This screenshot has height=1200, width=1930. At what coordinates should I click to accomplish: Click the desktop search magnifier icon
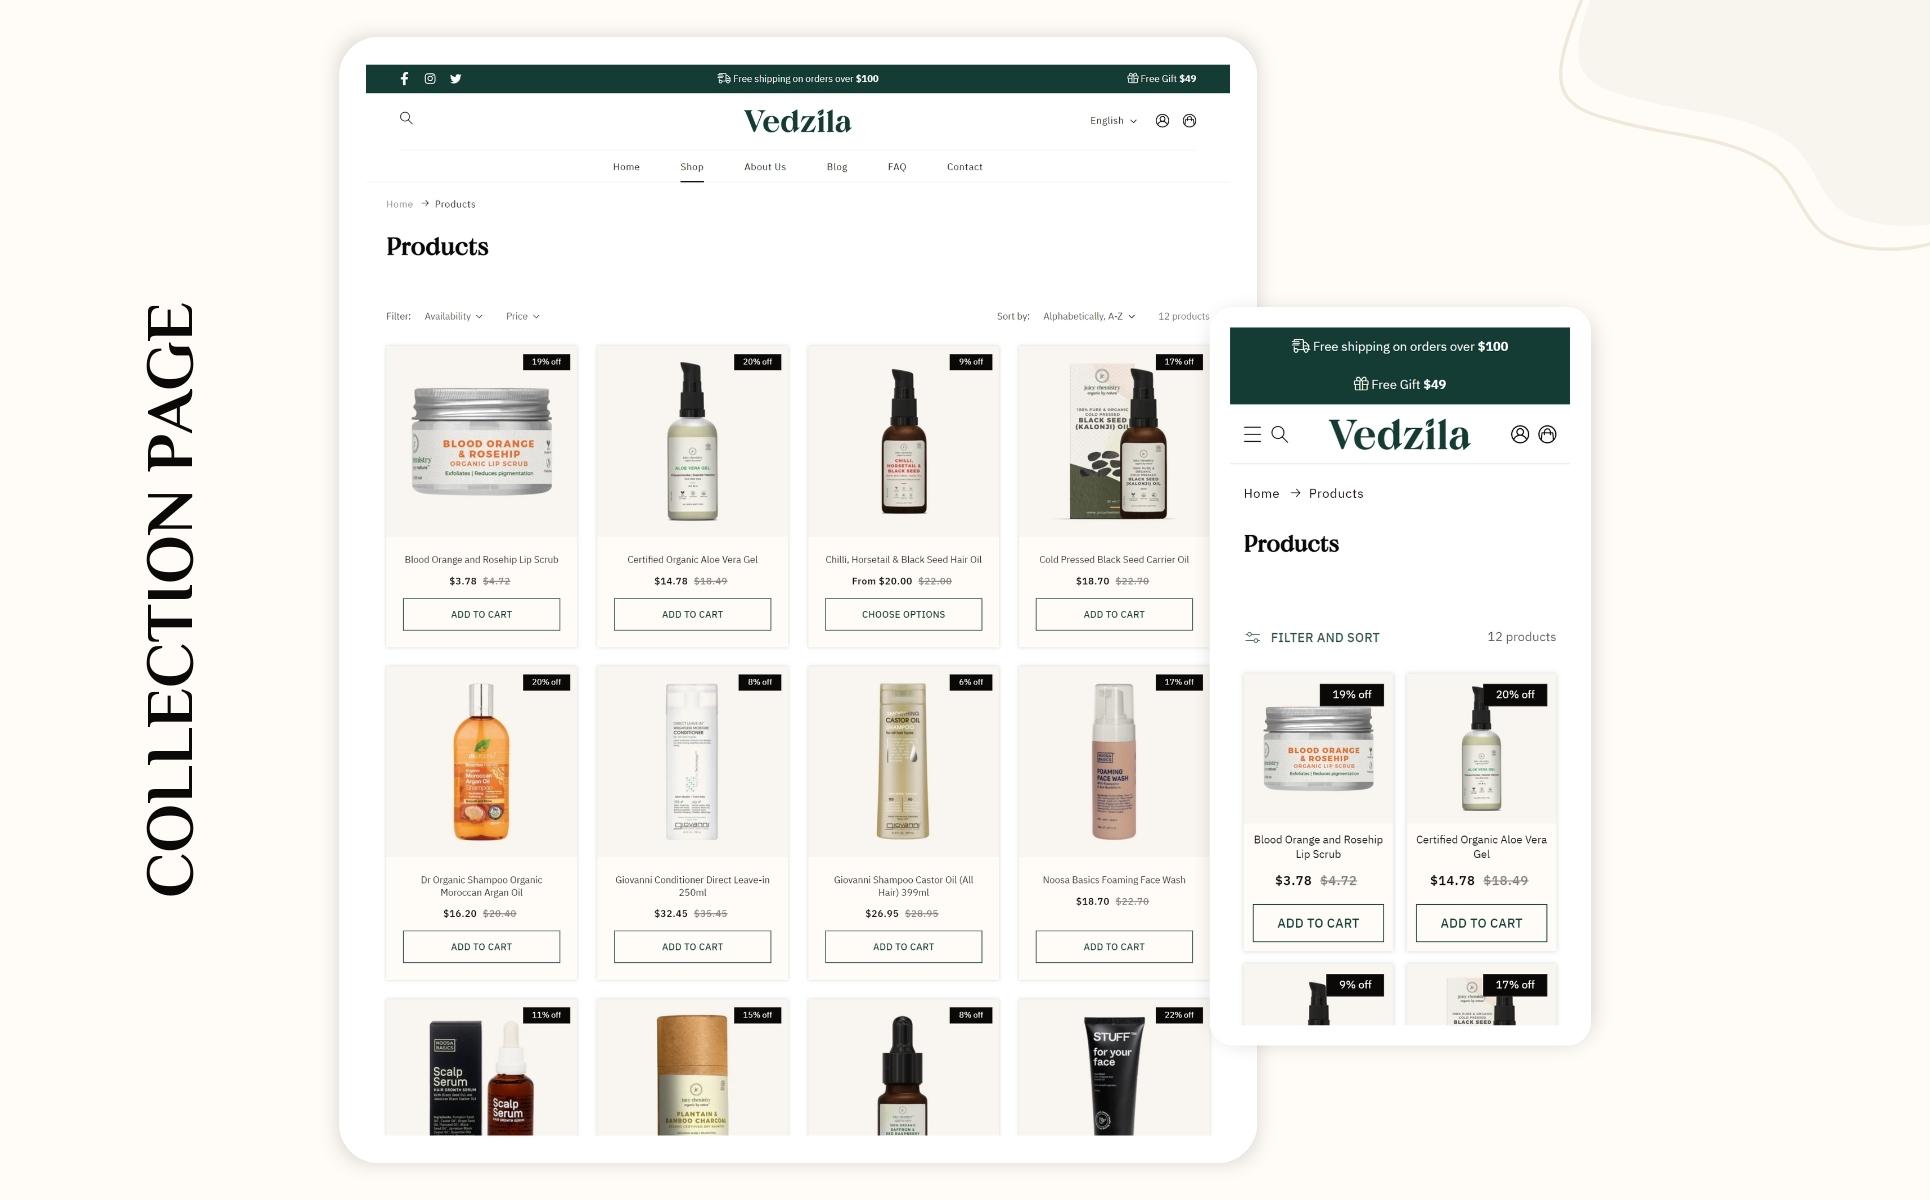click(x=406, y=118)
